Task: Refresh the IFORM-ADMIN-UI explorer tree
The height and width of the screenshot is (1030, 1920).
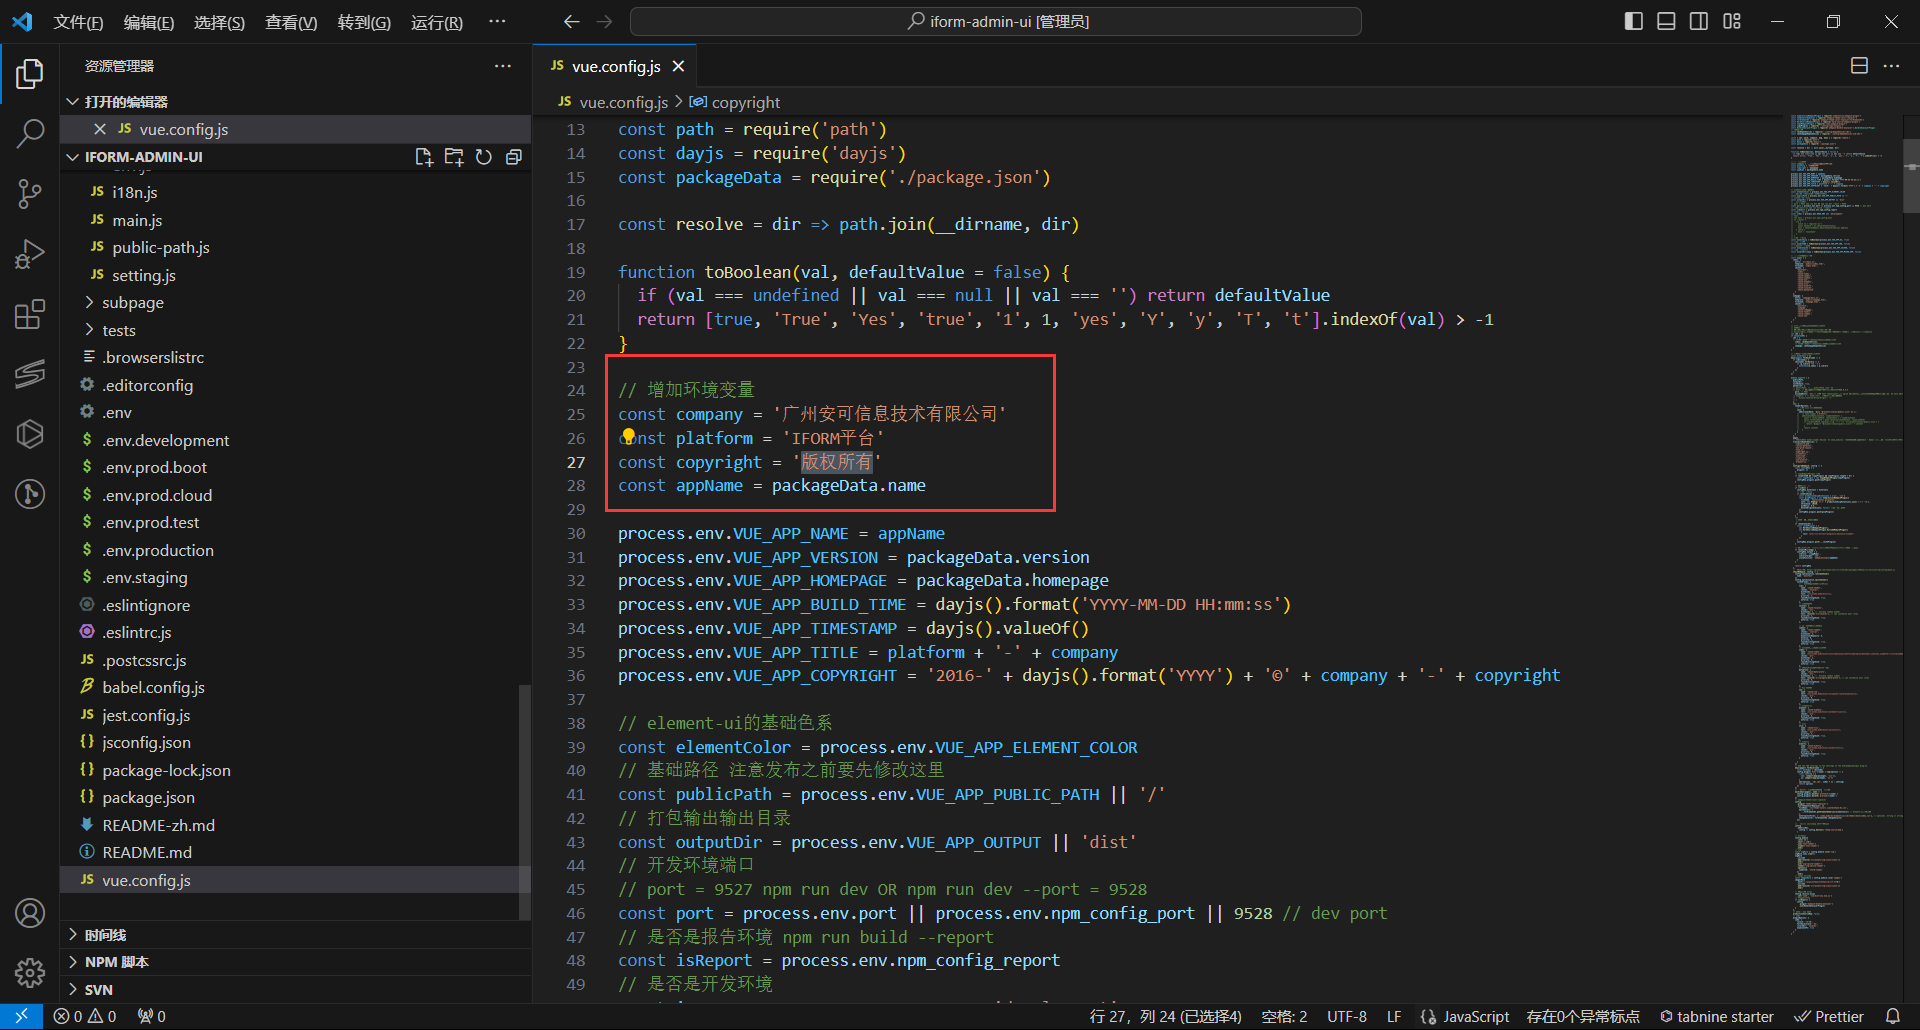Action: (x=484, y=157)
